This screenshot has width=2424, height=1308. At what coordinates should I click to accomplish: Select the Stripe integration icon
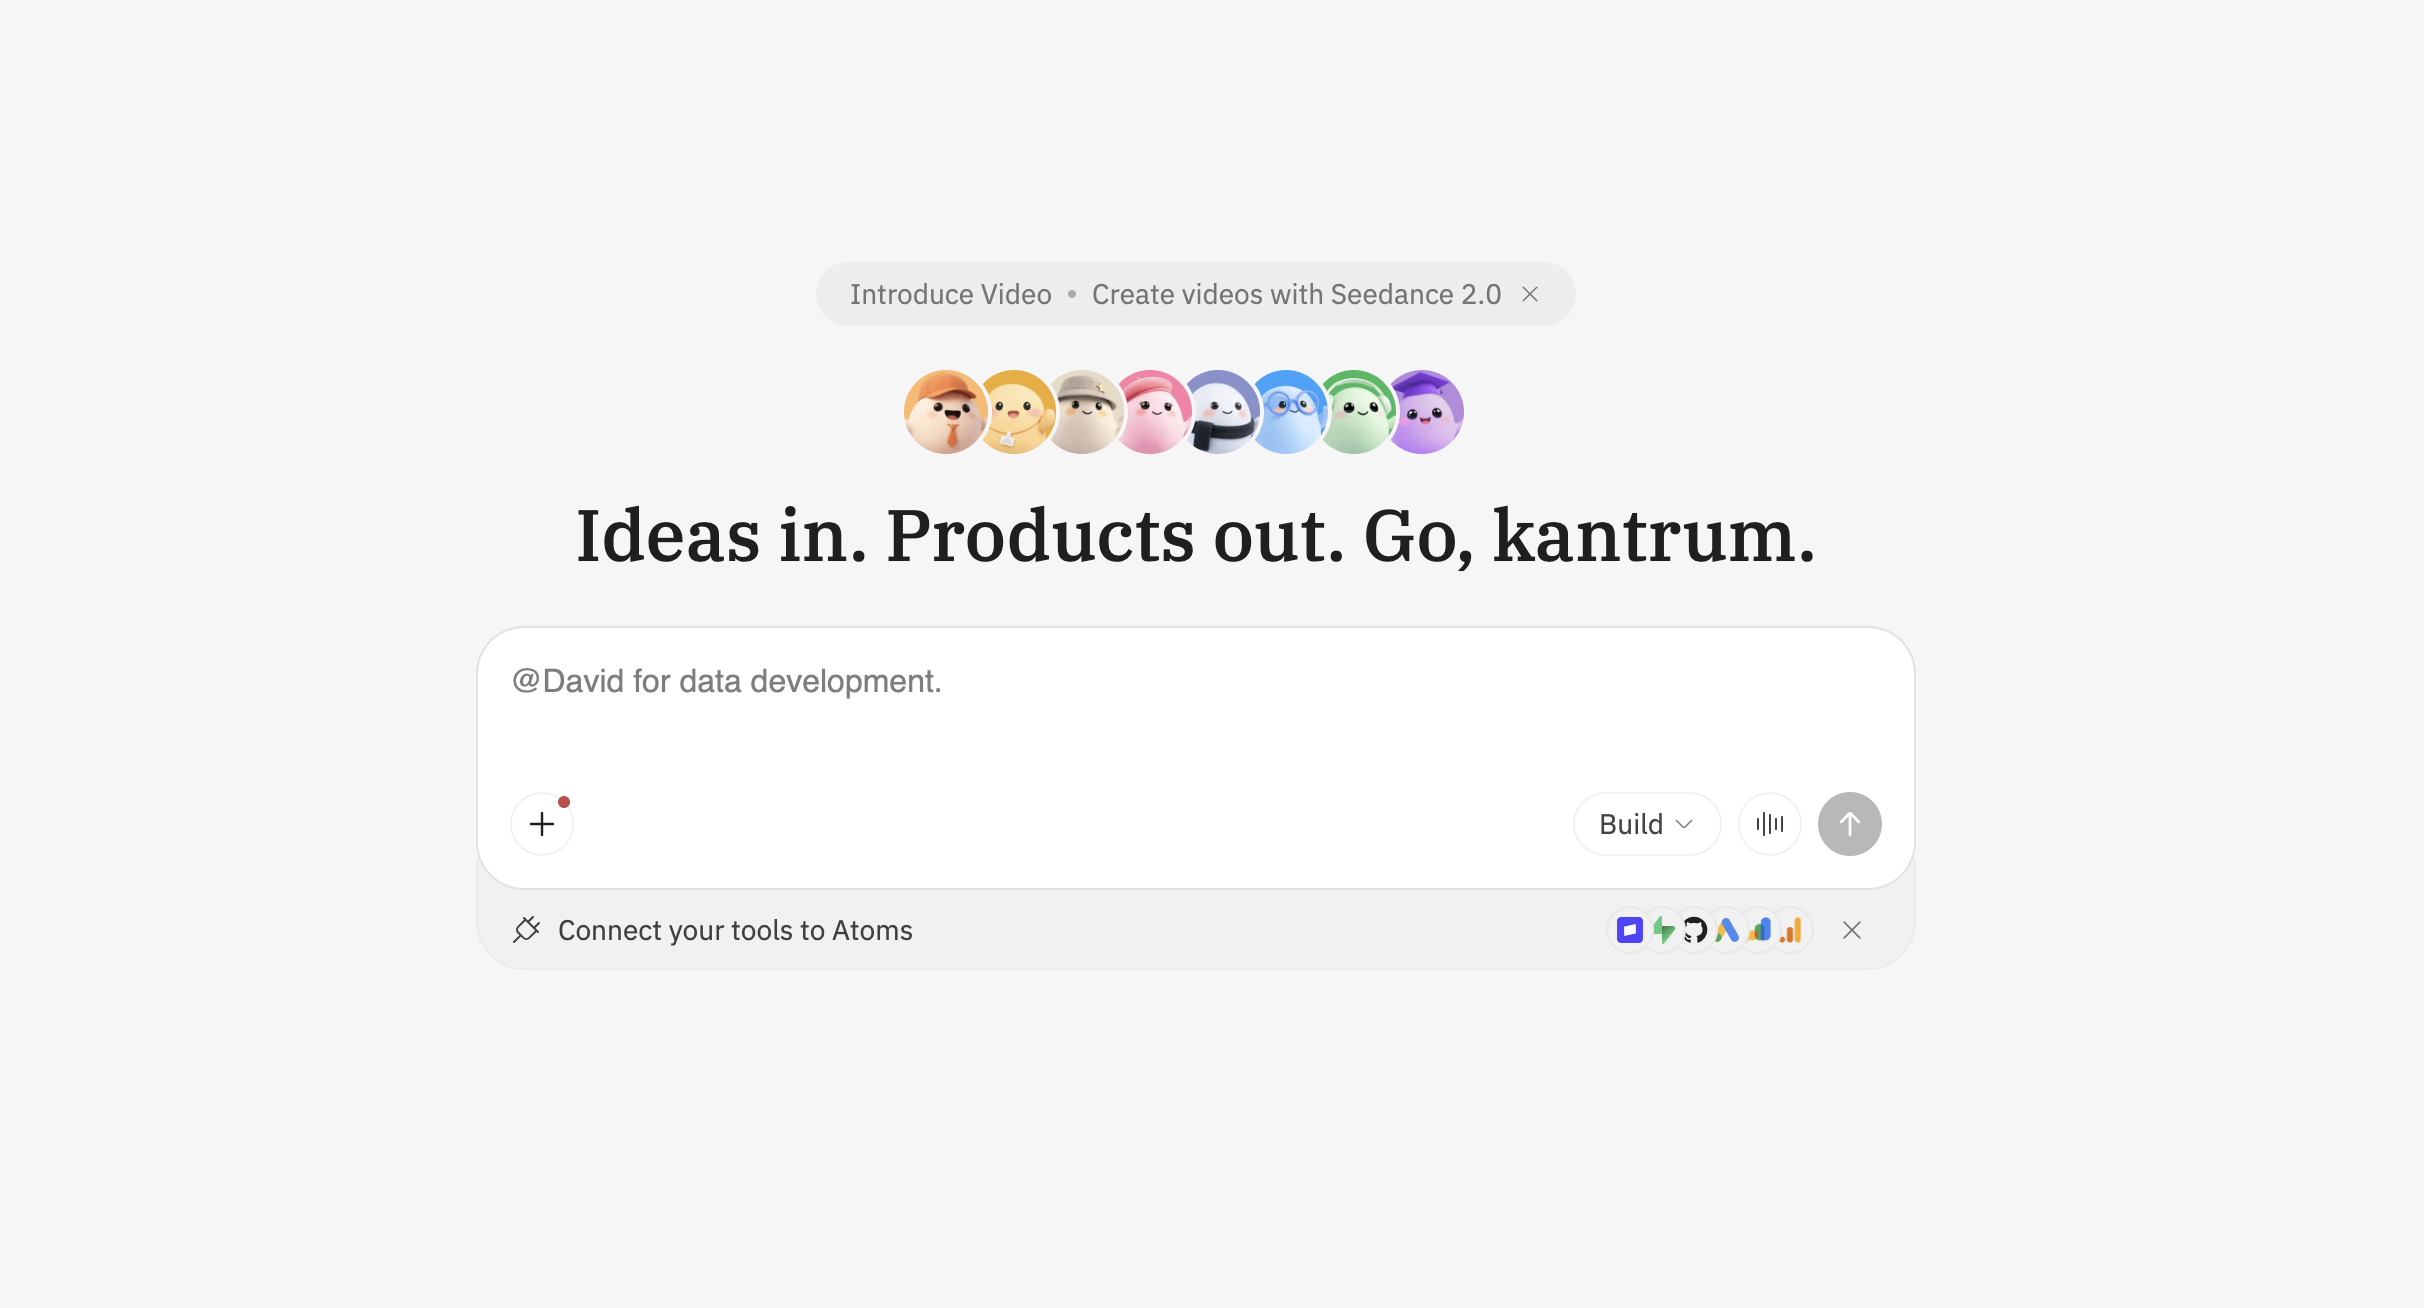click(x=1630, y=930)
